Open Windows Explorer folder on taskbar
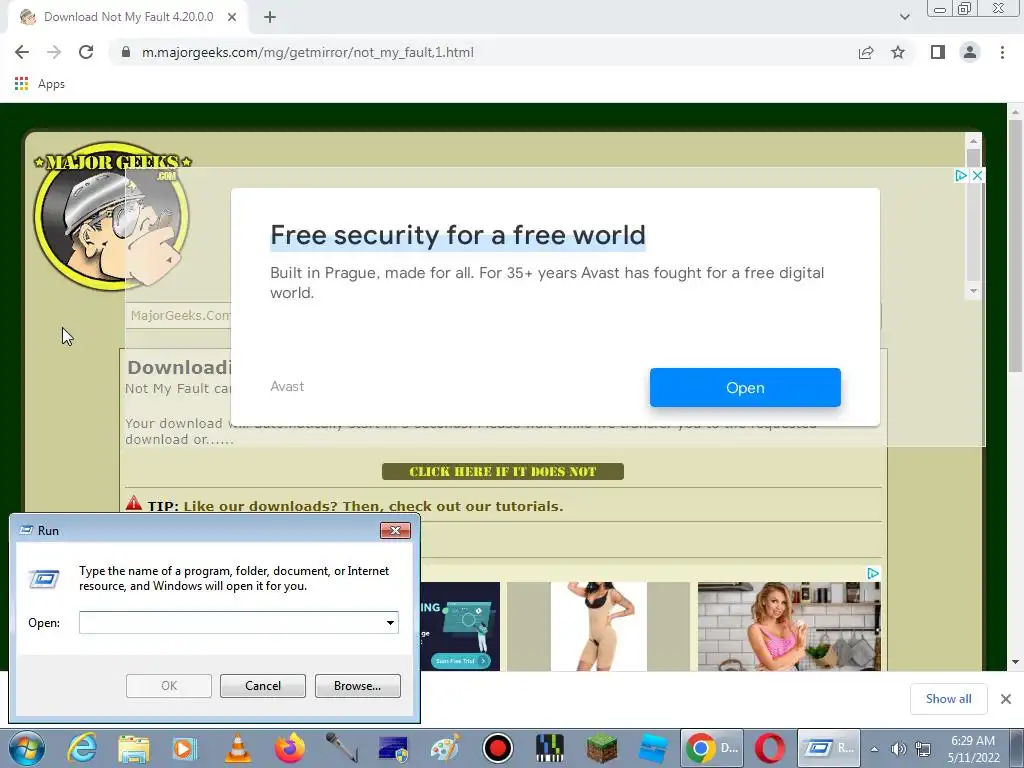Image resolution: width=1024 pixels, height=768 pixels. (133, 749)
